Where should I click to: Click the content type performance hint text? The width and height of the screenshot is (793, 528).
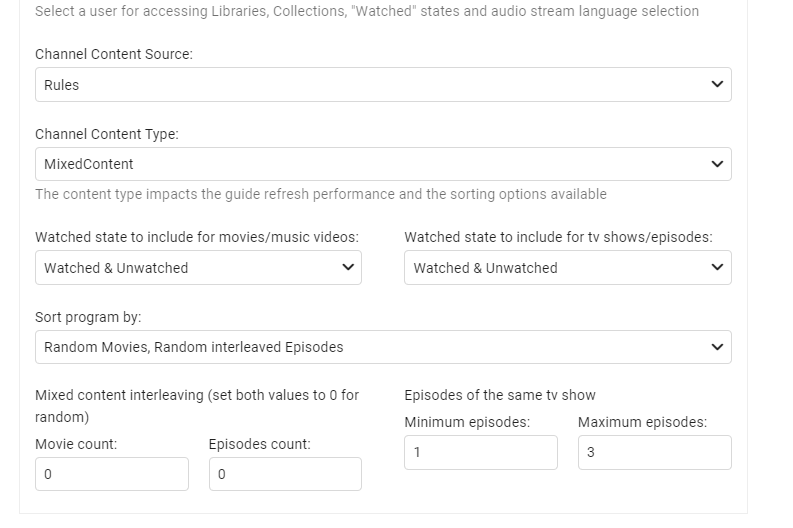tap(320, 194)
